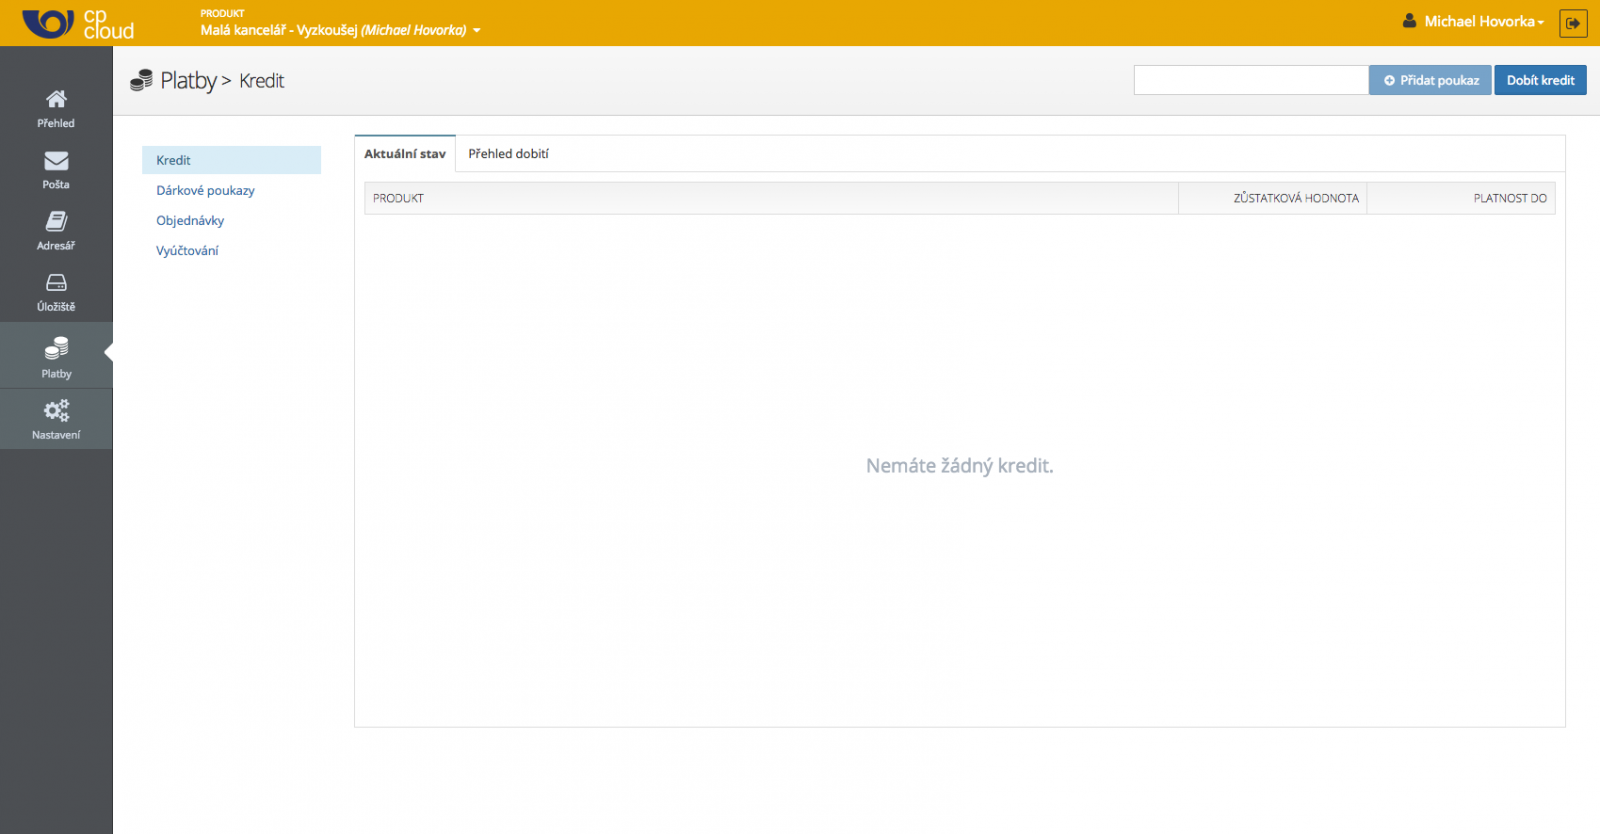Click the Nemáte žádný kredit message
1600x834 pixels.
point(959,465)
